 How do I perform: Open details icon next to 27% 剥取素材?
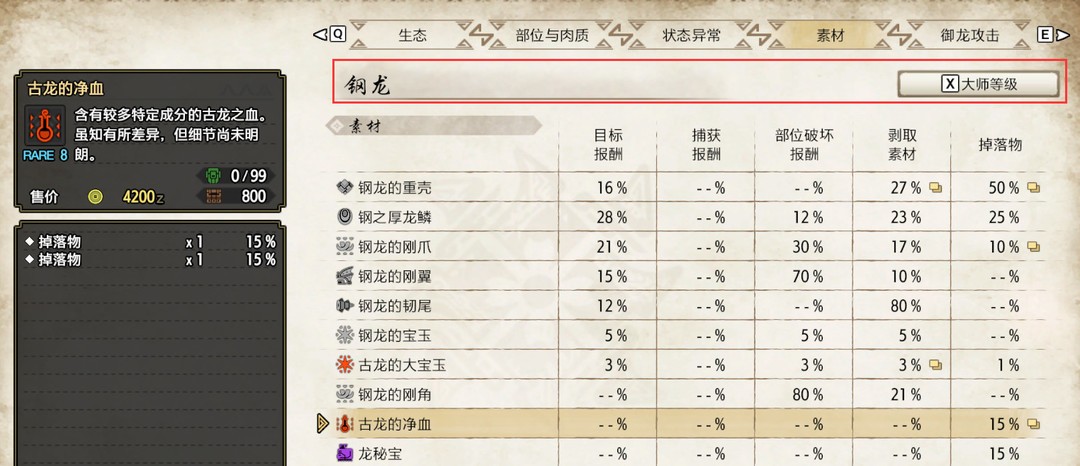(935, 187)
